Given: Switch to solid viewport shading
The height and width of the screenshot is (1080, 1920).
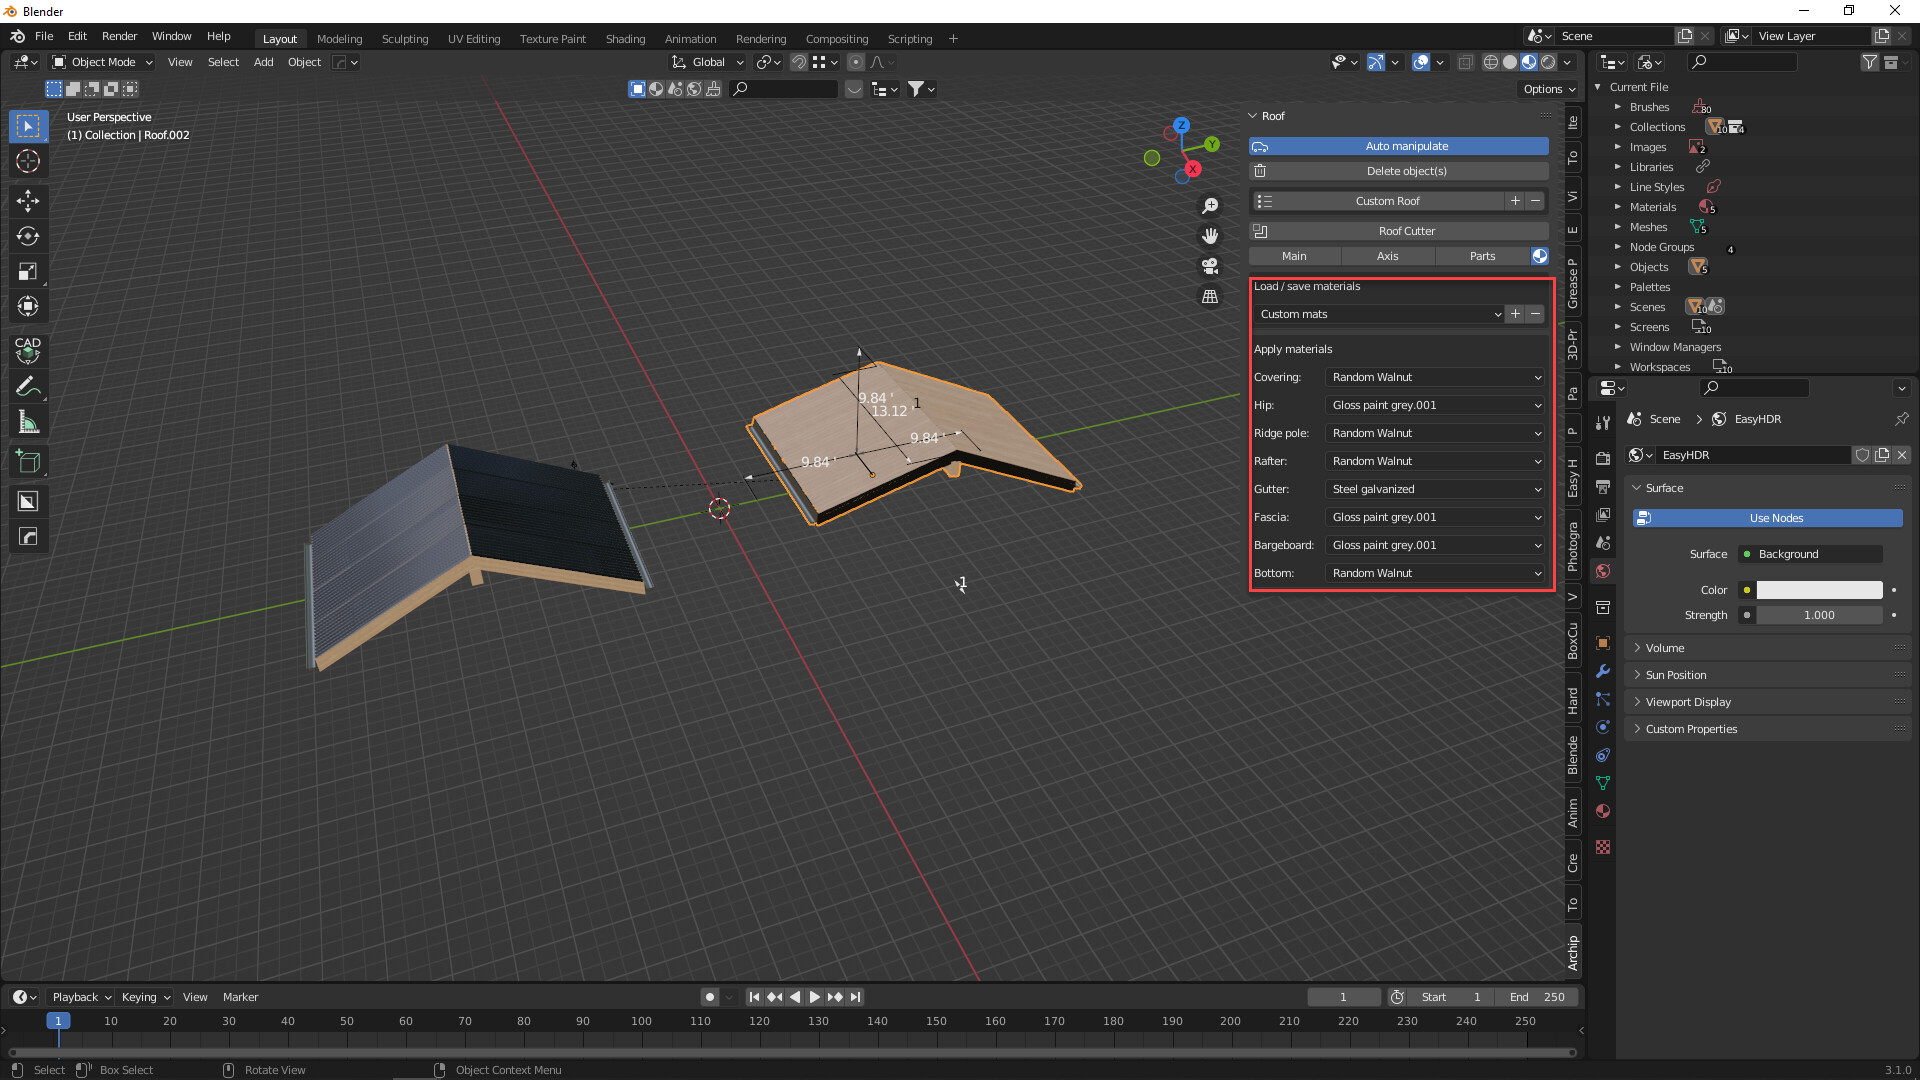Looking at the screenshot, I should pyautogui.click(x=1510, y=62).
